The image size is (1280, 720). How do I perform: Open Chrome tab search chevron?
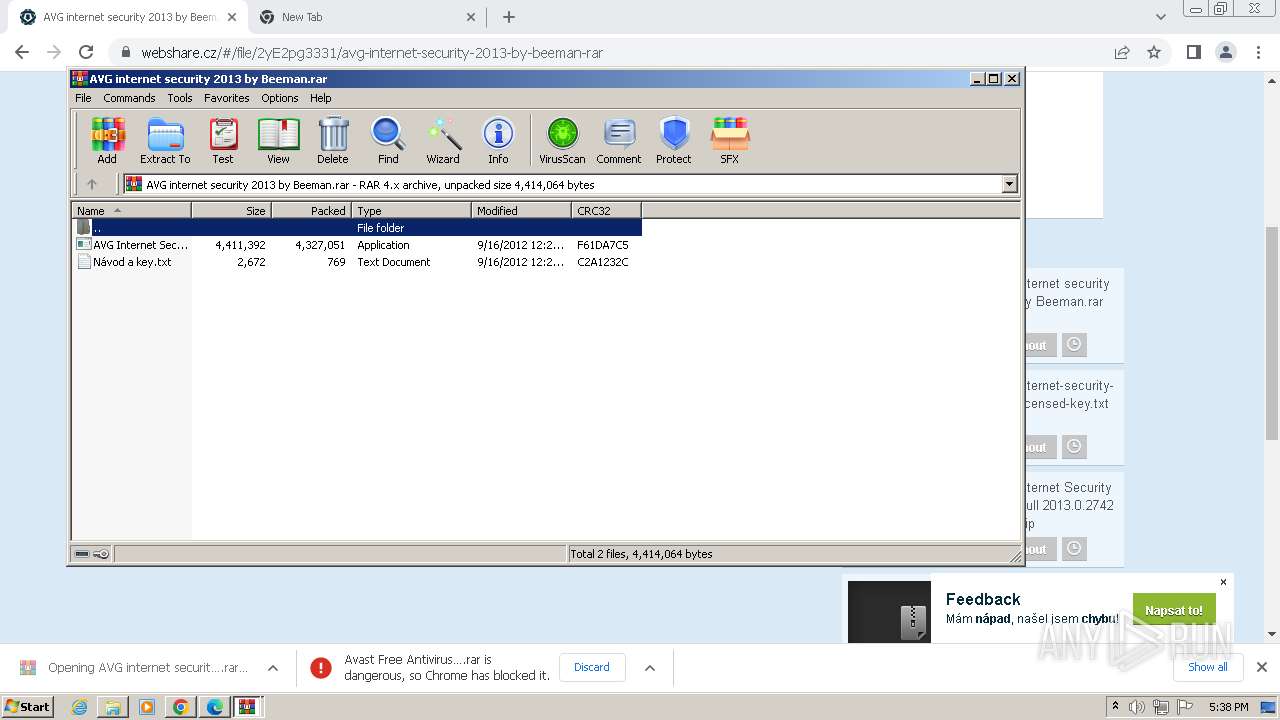(1160, 17)
